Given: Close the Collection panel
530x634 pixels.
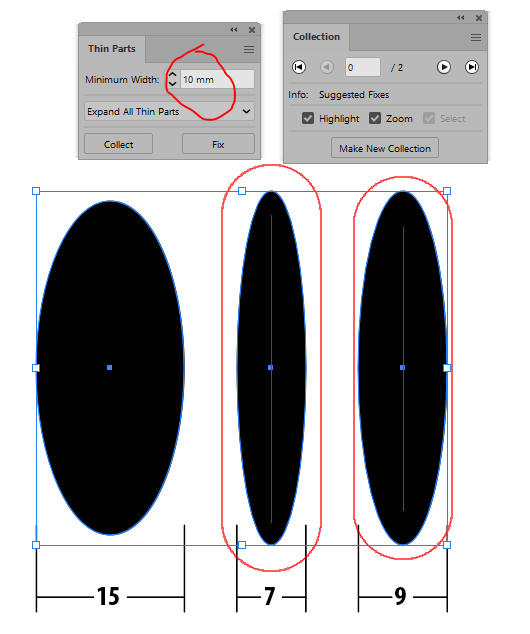Looking at the screenshot, I should 479,18.
